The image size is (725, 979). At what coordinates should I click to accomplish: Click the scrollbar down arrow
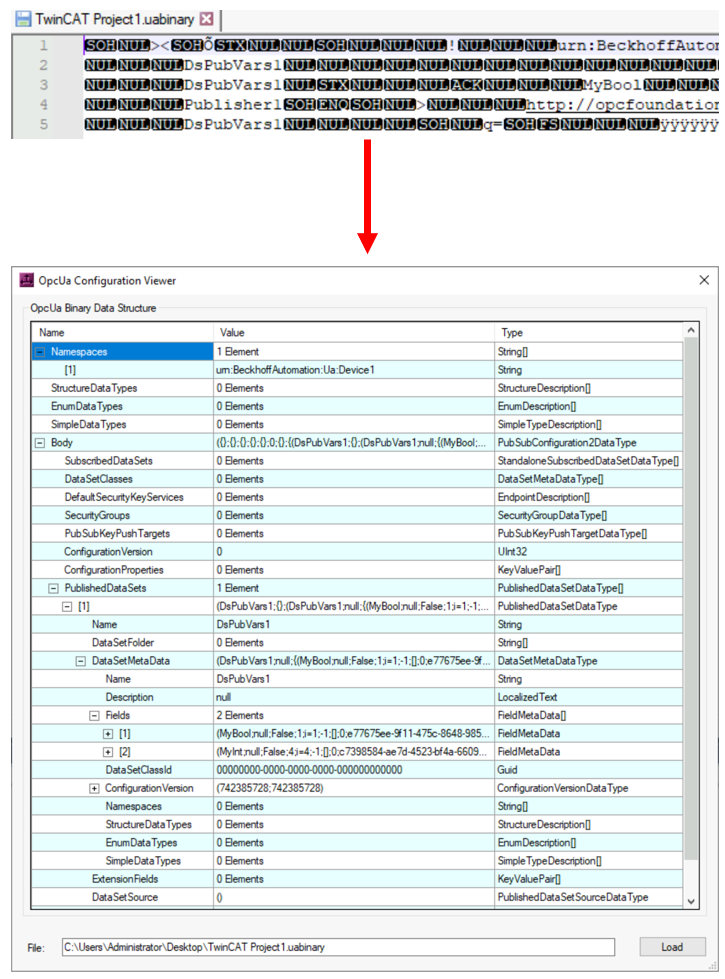click(x=691, y=901)
